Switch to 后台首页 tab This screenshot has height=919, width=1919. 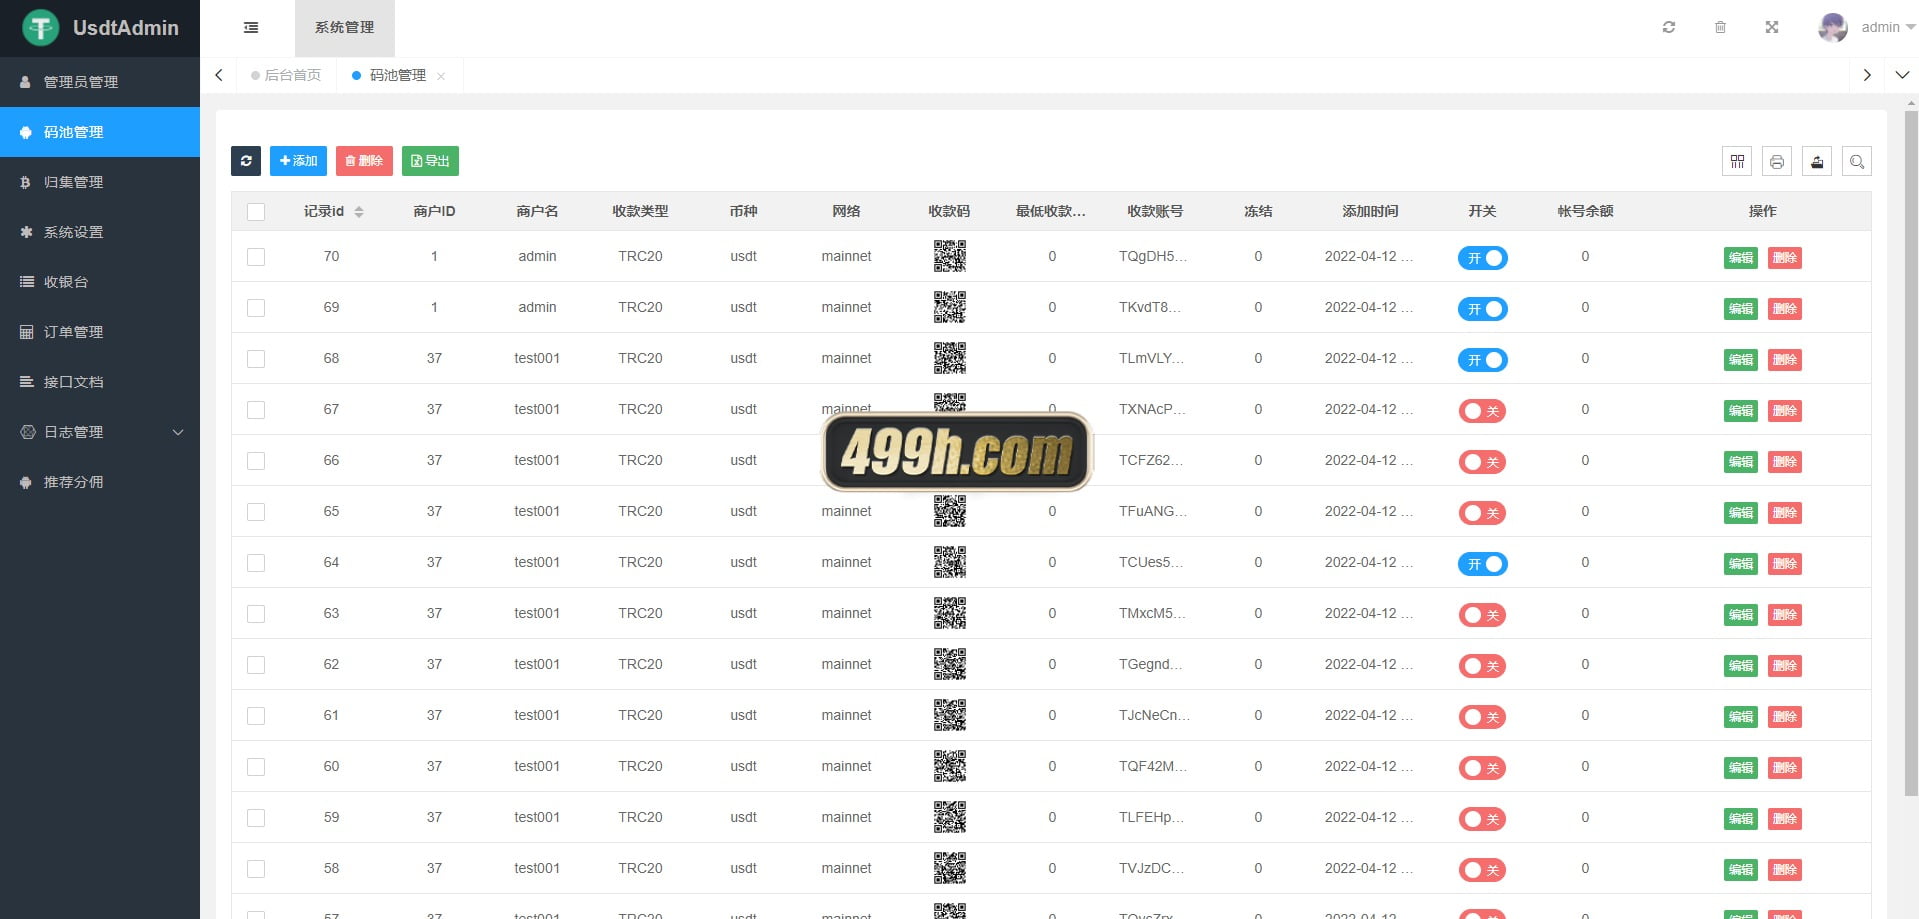tap(286, 75)
